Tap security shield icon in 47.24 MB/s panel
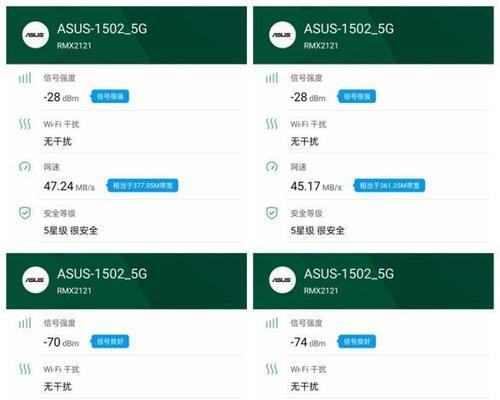500x400 pixels. click(x=25, y=213)
